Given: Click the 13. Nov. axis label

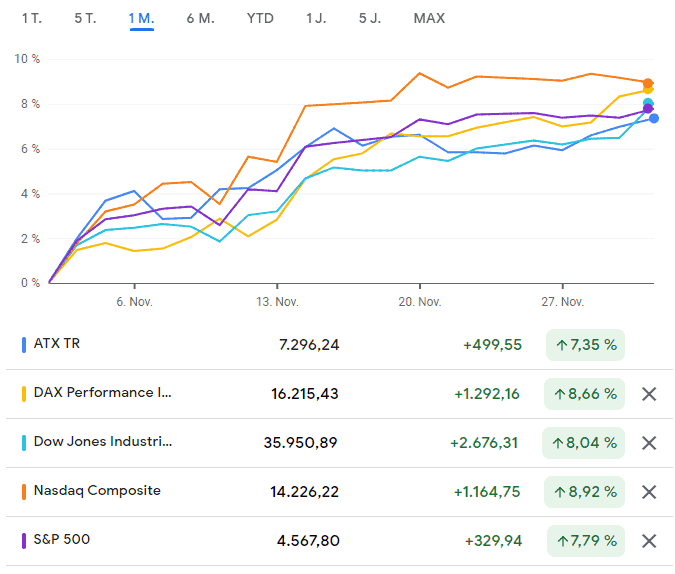Looking at the screenshot, I should [x=277, y=302].
